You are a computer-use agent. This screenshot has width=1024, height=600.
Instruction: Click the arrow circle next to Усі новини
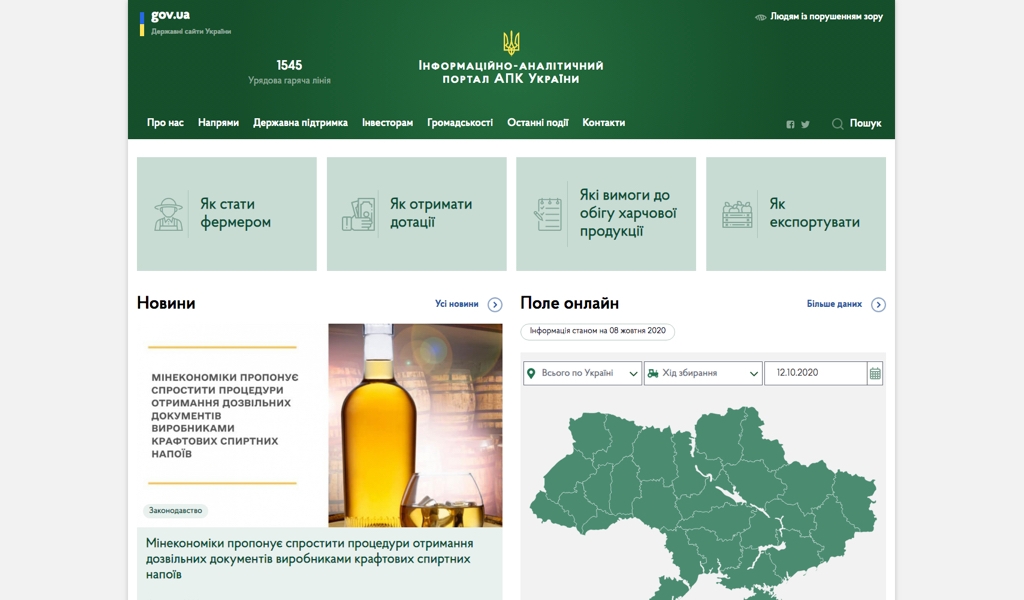[x=495, y=304]
